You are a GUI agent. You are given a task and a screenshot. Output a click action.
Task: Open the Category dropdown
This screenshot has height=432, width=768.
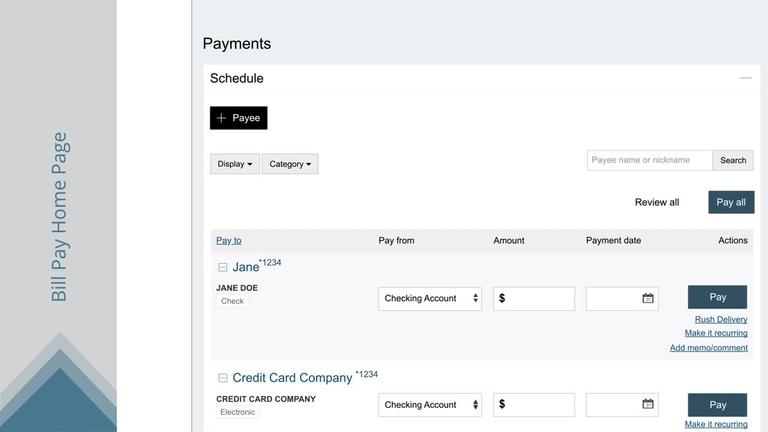tap(290, 164)
